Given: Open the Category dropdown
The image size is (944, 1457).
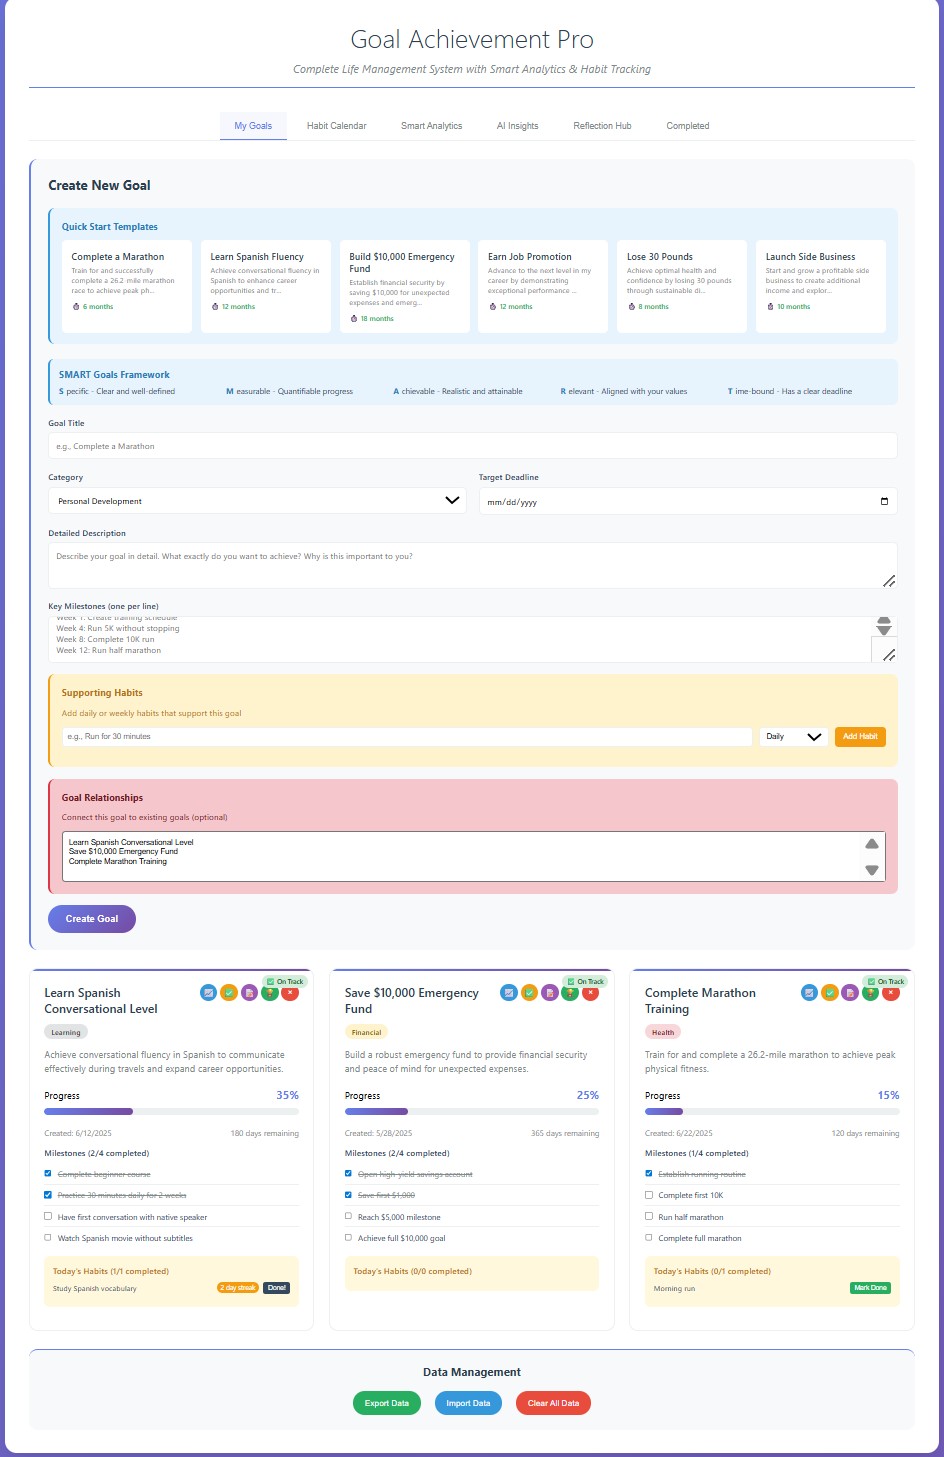Looking at the screenshot, I should 257,501.
